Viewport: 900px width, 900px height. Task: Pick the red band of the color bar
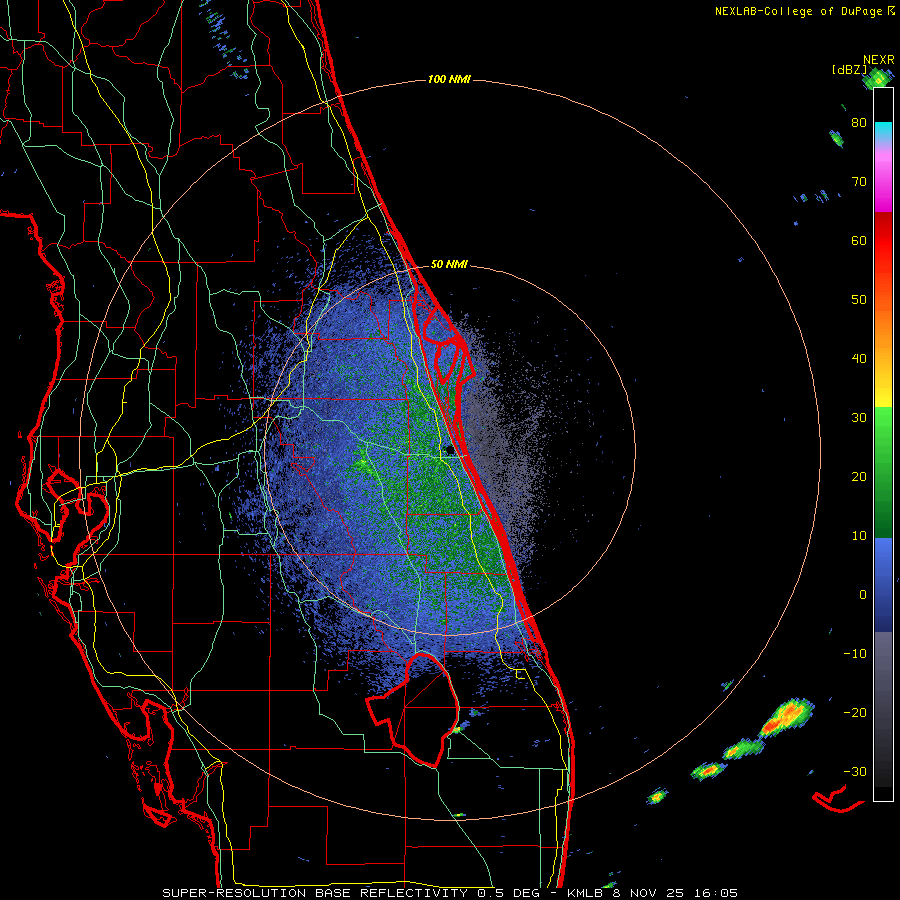[x=883, y=236]
